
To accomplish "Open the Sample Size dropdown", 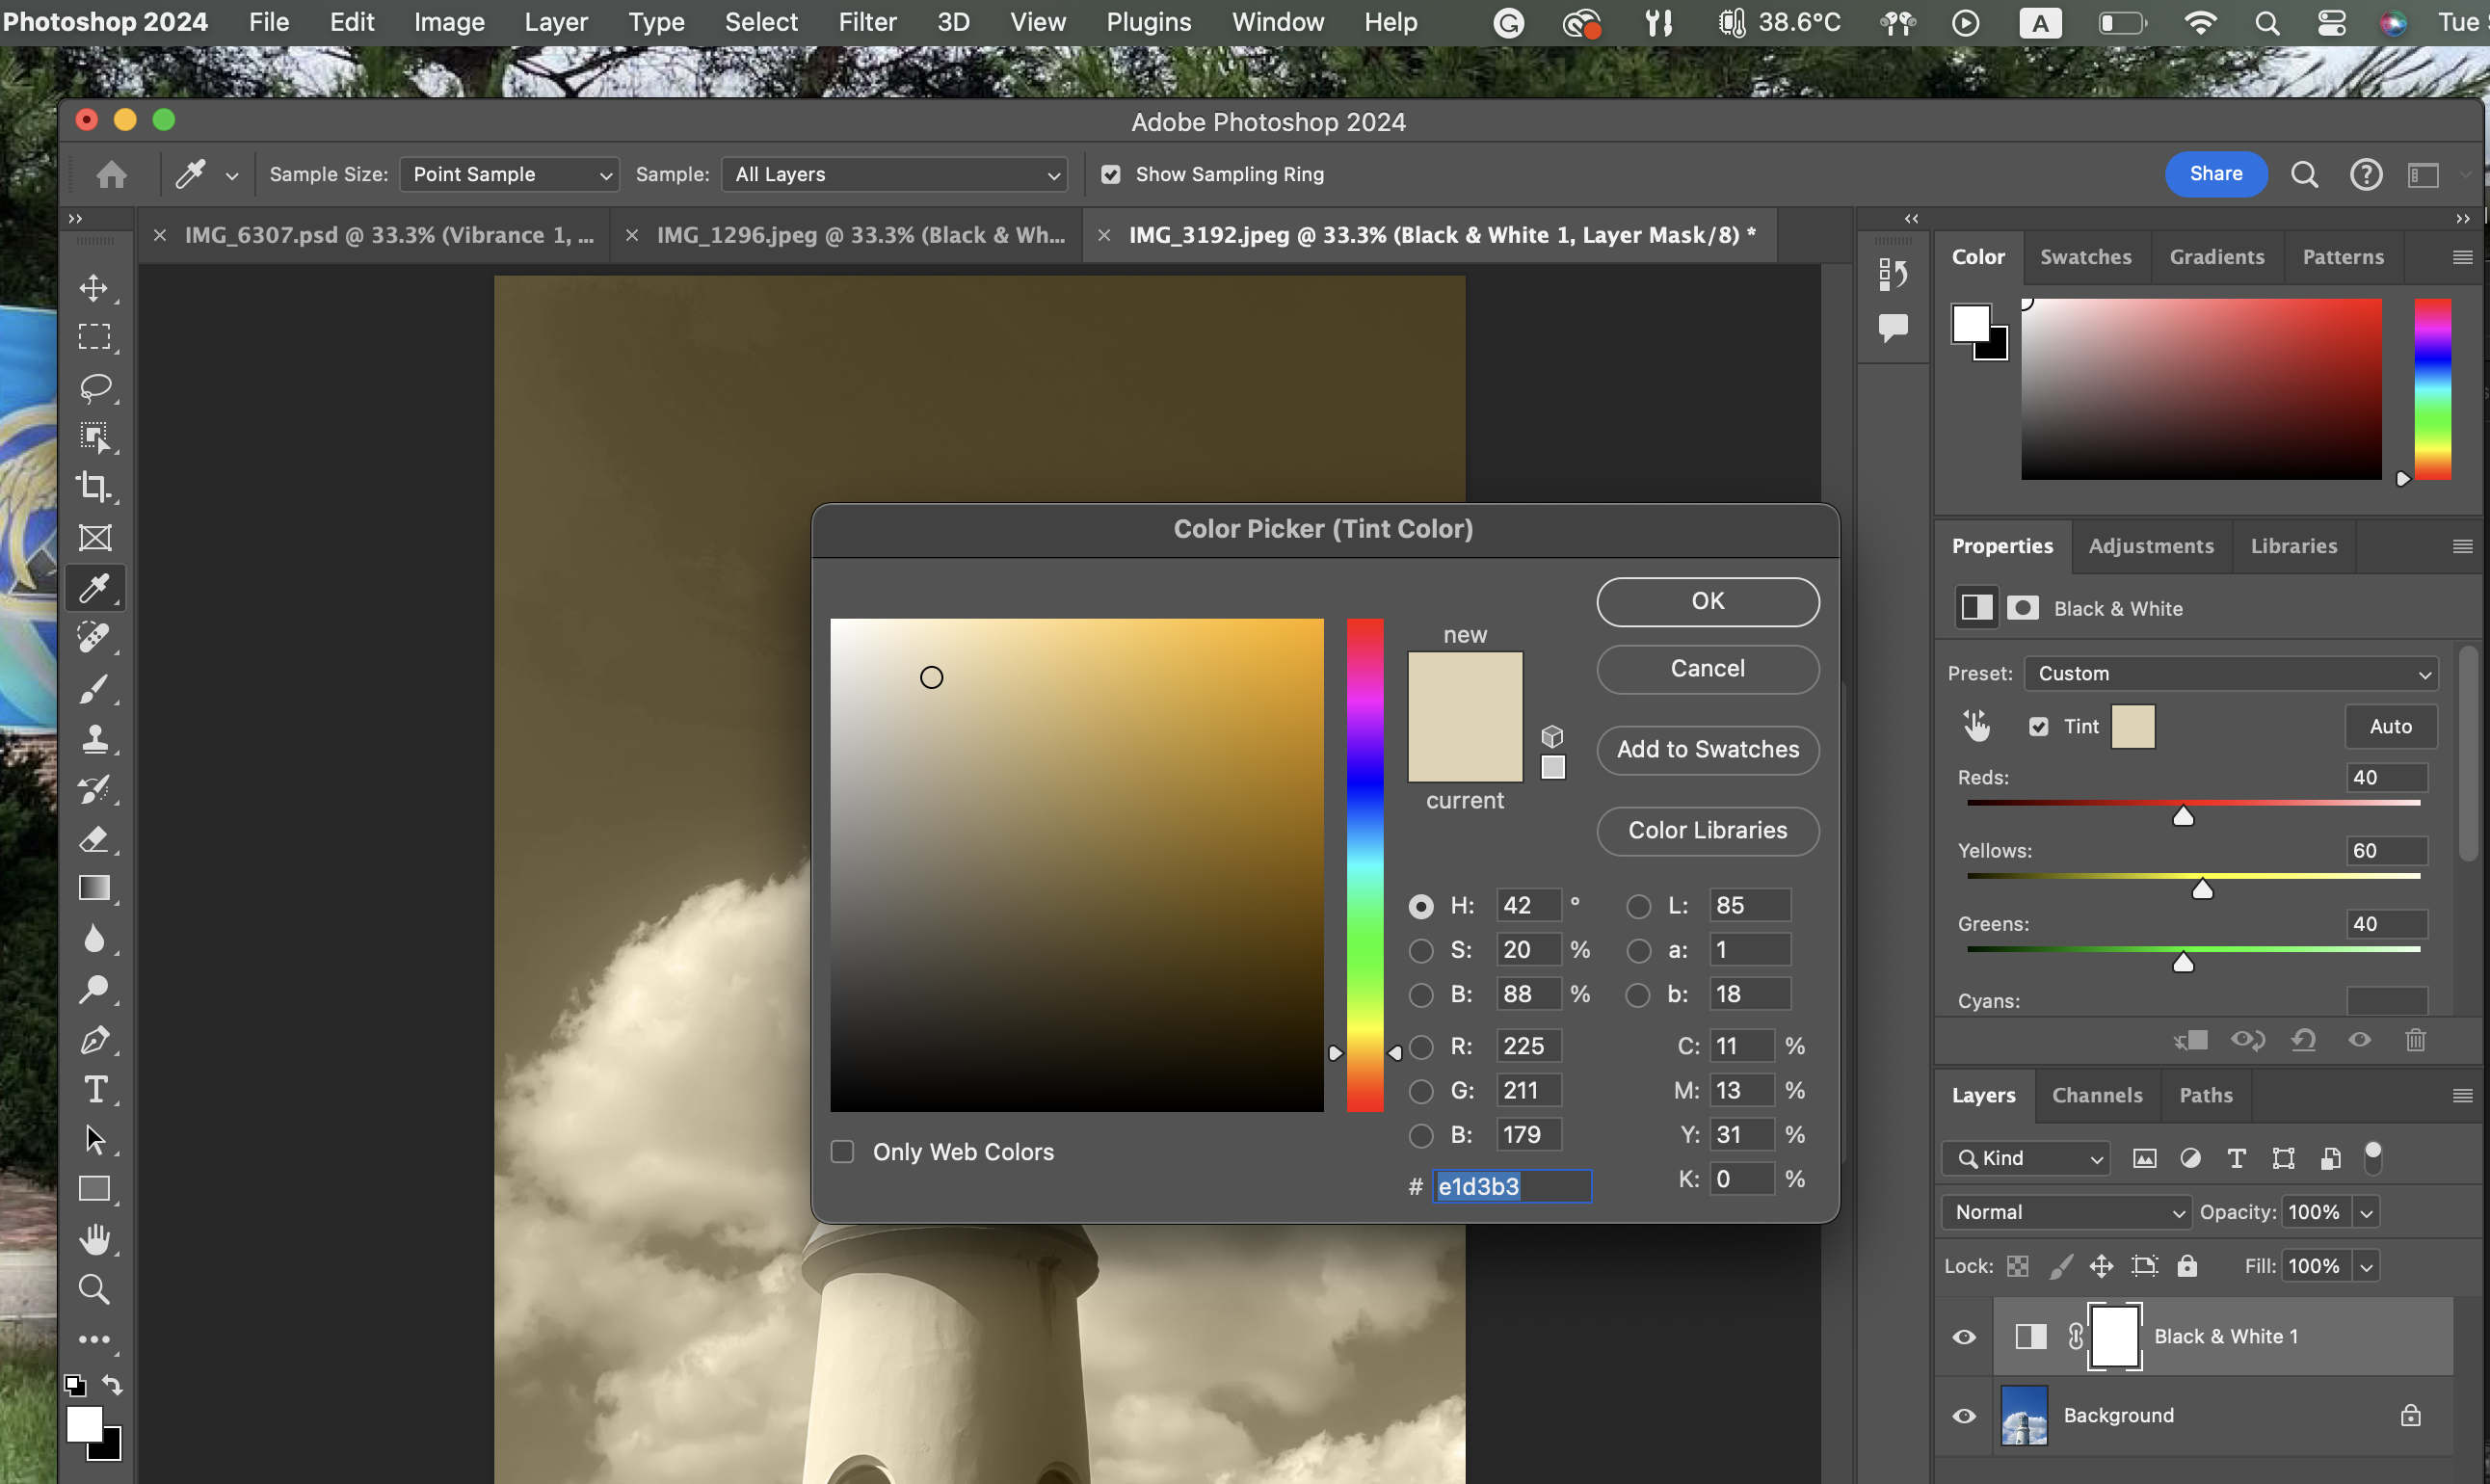I will 509,174.
